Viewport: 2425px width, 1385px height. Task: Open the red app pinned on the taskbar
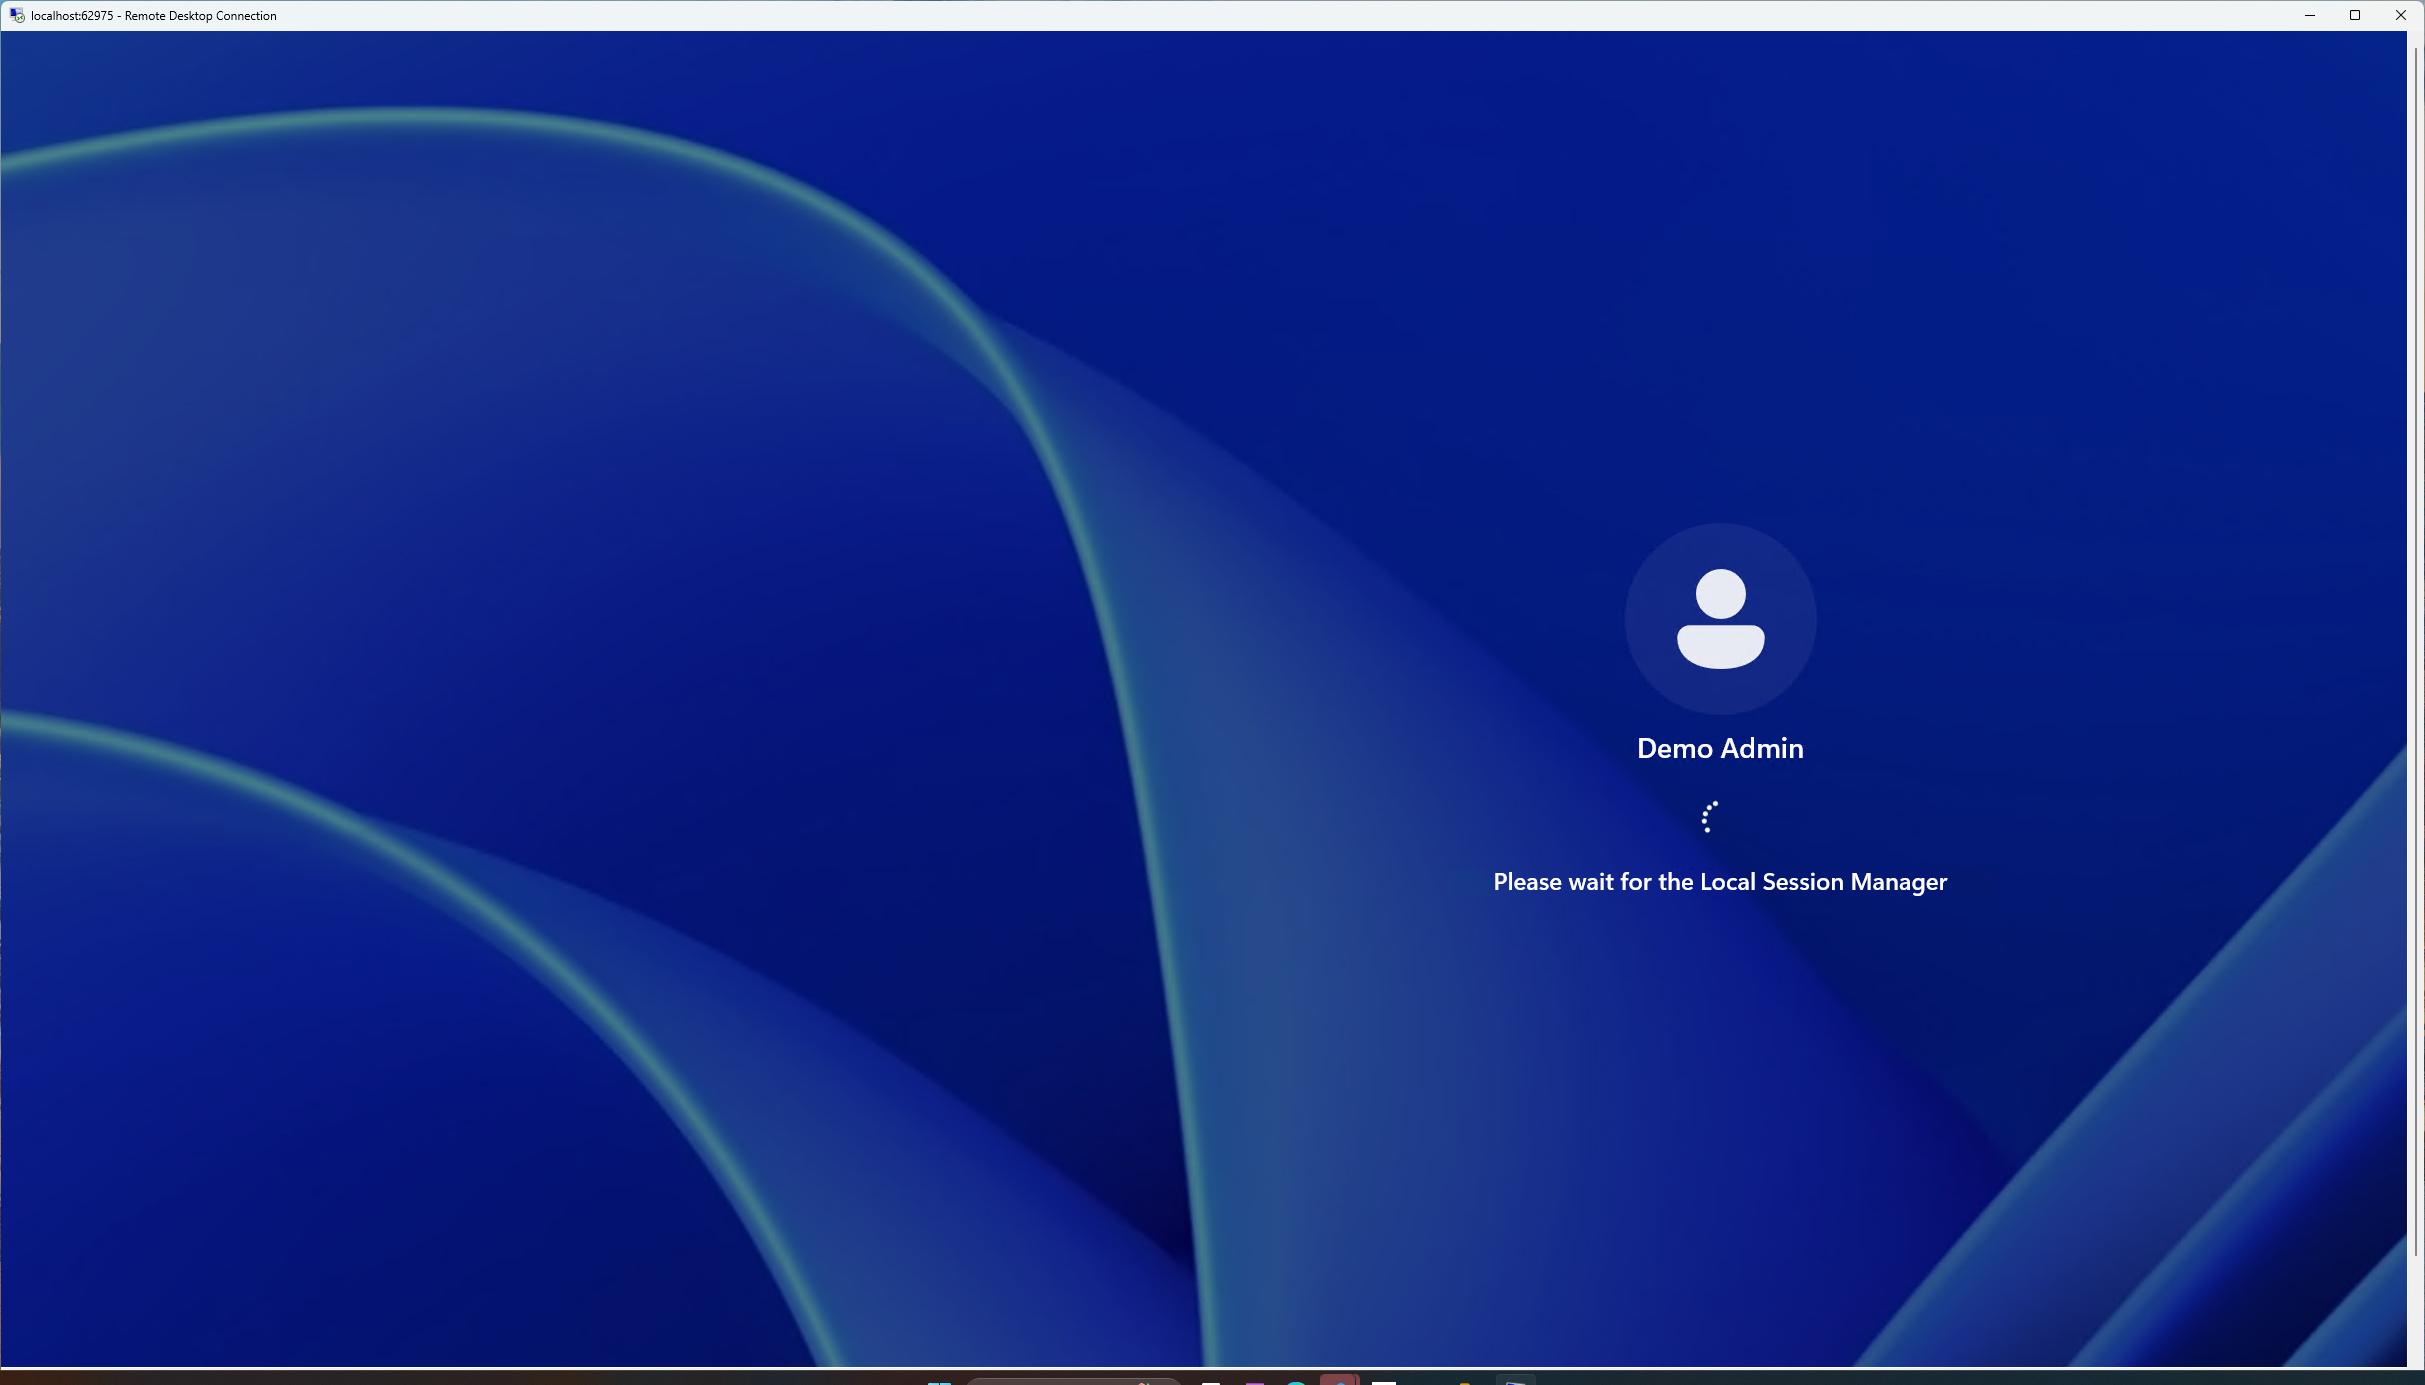pos(1340,1380)
